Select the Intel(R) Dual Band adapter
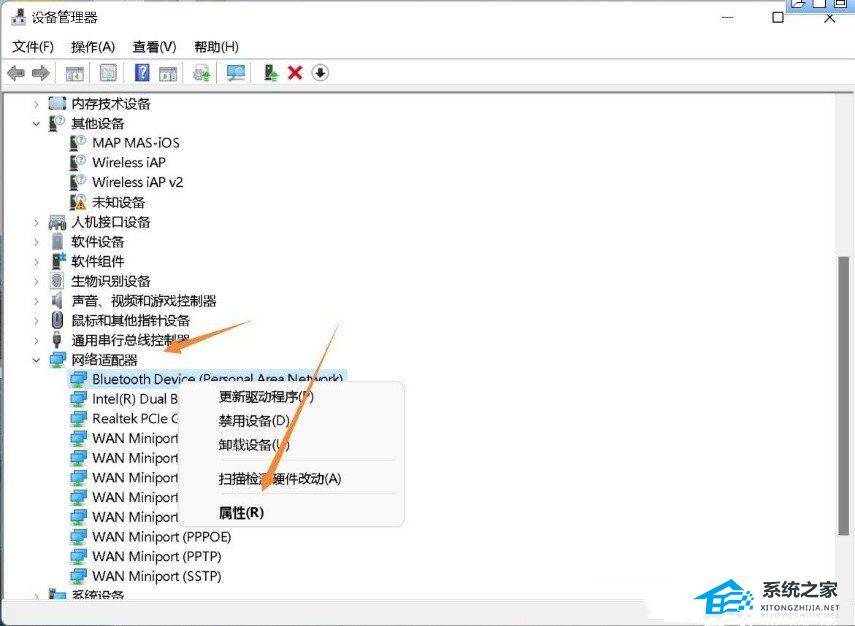The width and height of the screenshot is (855, 626). coord(135,399)
